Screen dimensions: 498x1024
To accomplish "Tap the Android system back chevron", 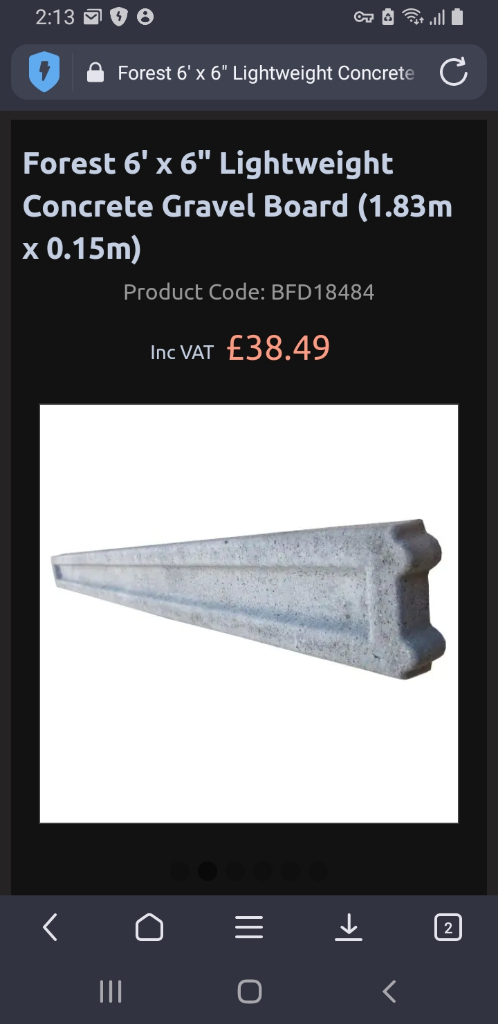I will click(x=389, y=991).
